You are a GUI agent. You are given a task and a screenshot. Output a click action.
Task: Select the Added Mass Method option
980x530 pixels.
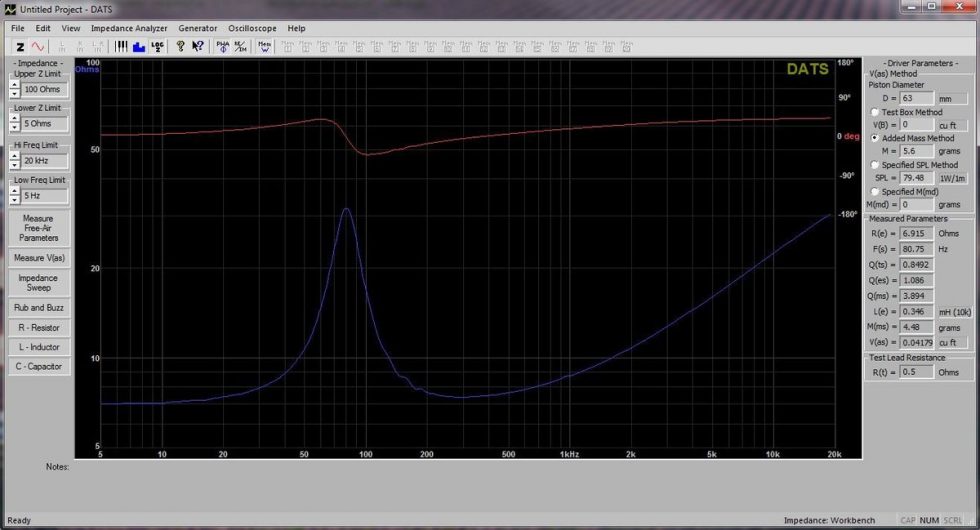point(875,138)
